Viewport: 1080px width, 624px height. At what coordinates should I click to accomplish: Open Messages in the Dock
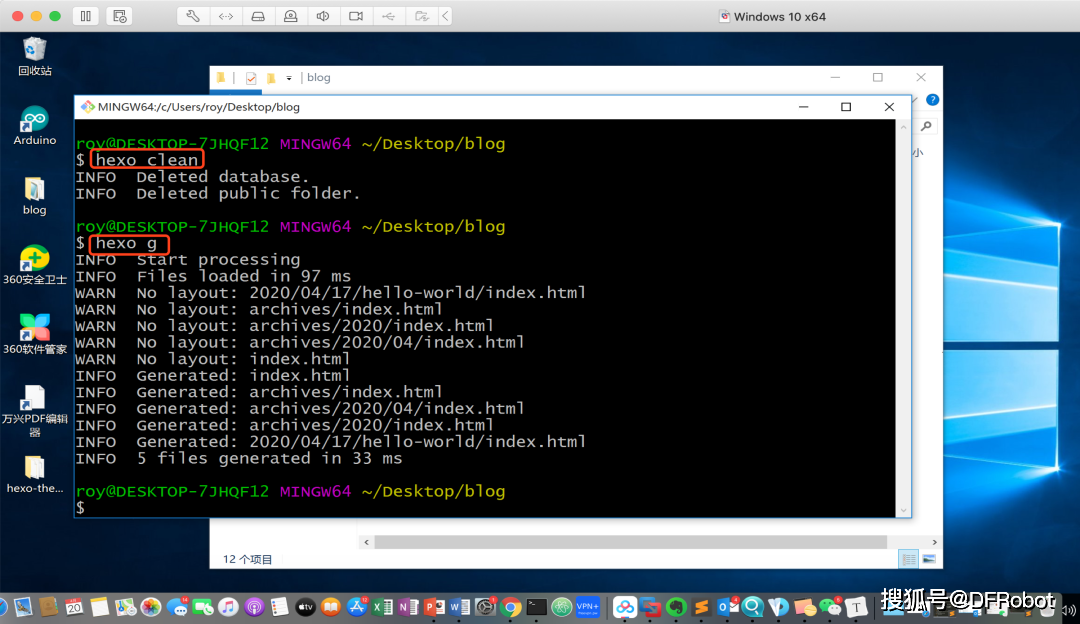point(177,607)
